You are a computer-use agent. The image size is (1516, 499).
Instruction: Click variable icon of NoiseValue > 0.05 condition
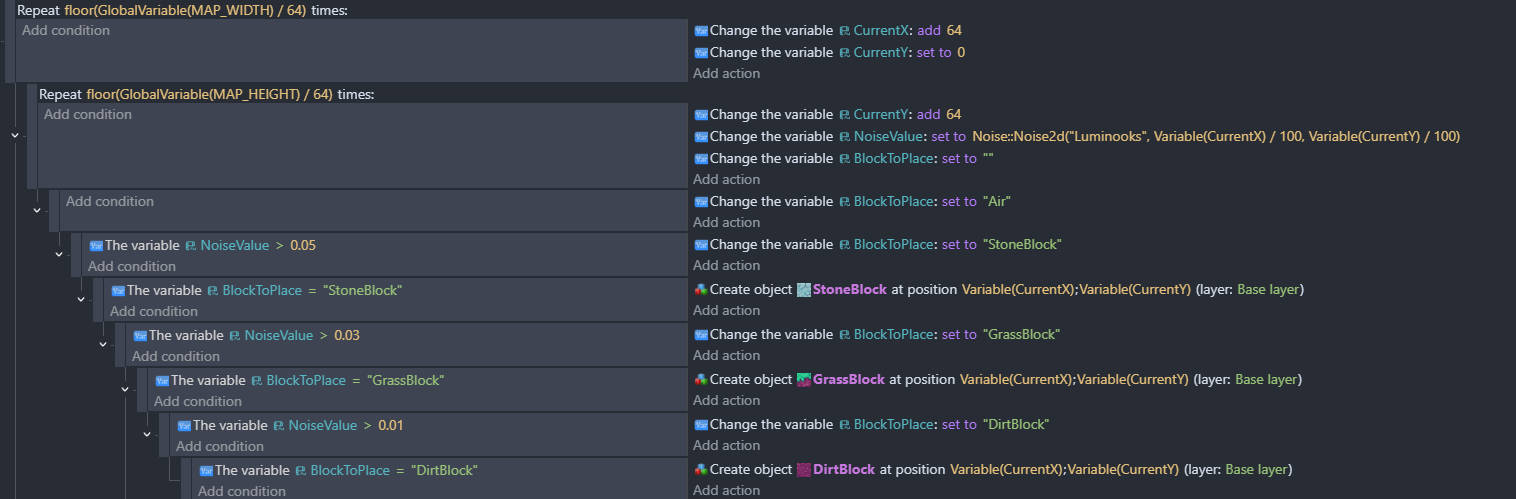tap(96, 245)
